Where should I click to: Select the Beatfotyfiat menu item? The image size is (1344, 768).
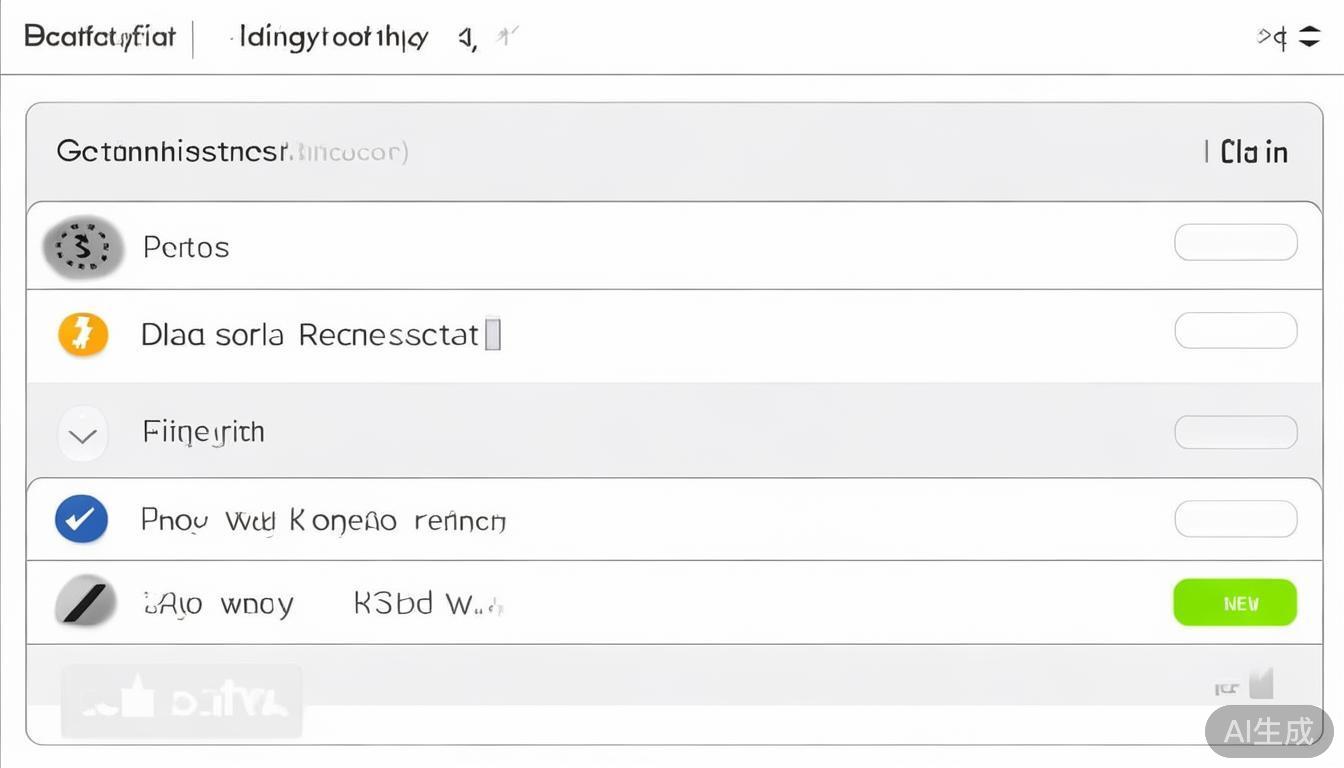click(98, 37)
